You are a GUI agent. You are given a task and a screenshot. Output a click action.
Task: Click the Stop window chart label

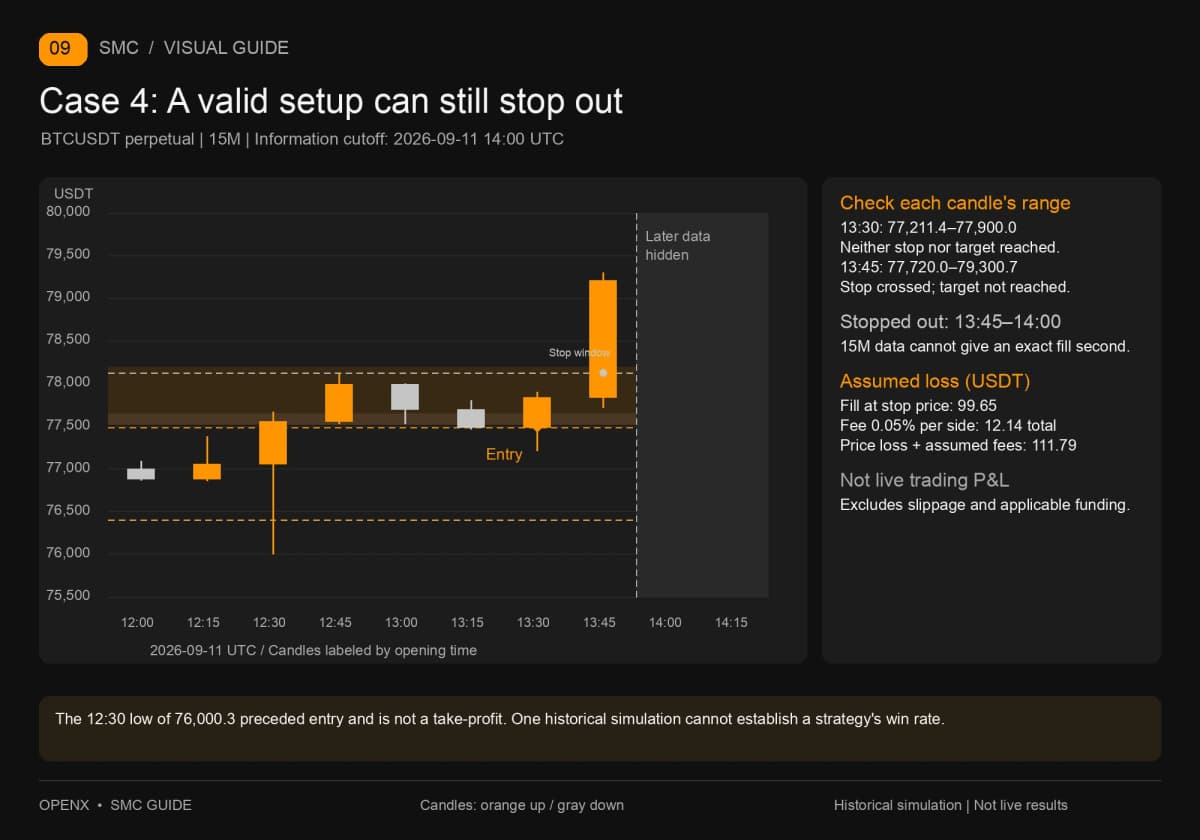pyautogui.click(x=579, y=353)
